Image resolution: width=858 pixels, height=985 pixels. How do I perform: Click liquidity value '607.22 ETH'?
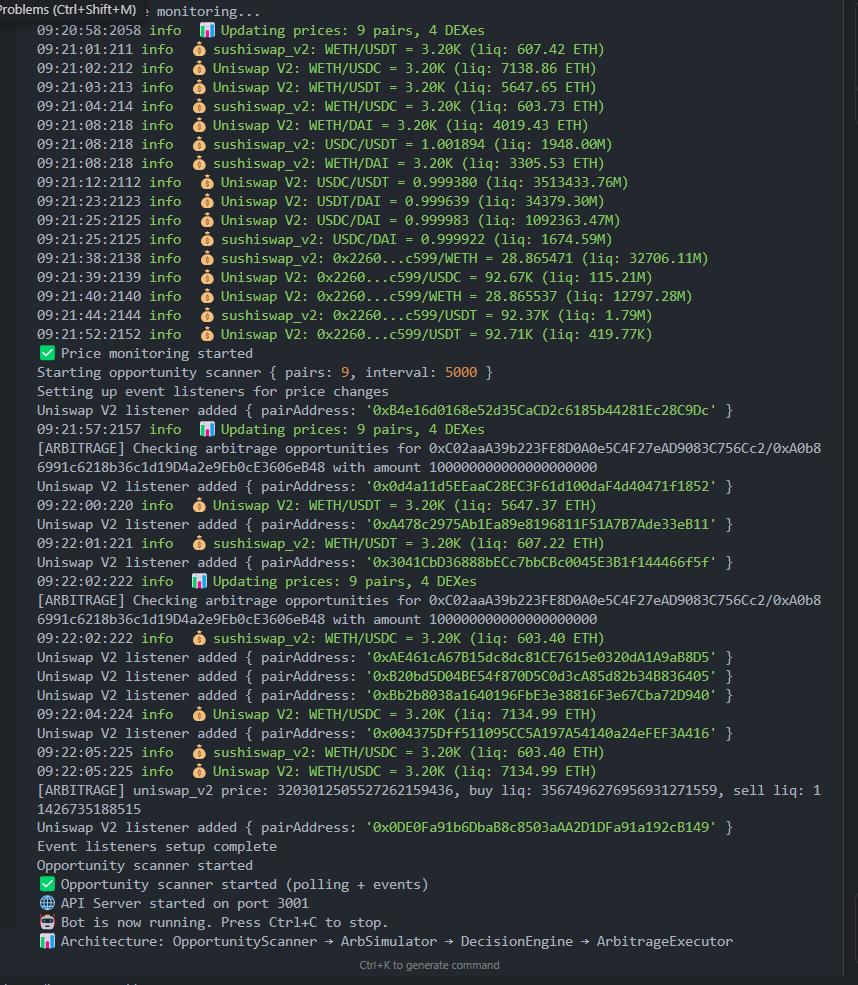557,543
